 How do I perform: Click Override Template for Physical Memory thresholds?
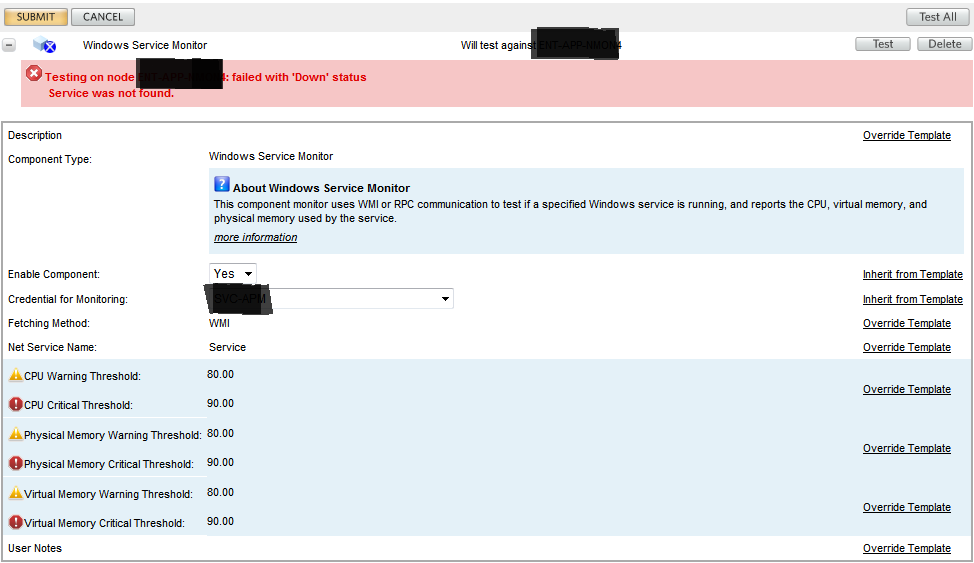click(906, 449)
